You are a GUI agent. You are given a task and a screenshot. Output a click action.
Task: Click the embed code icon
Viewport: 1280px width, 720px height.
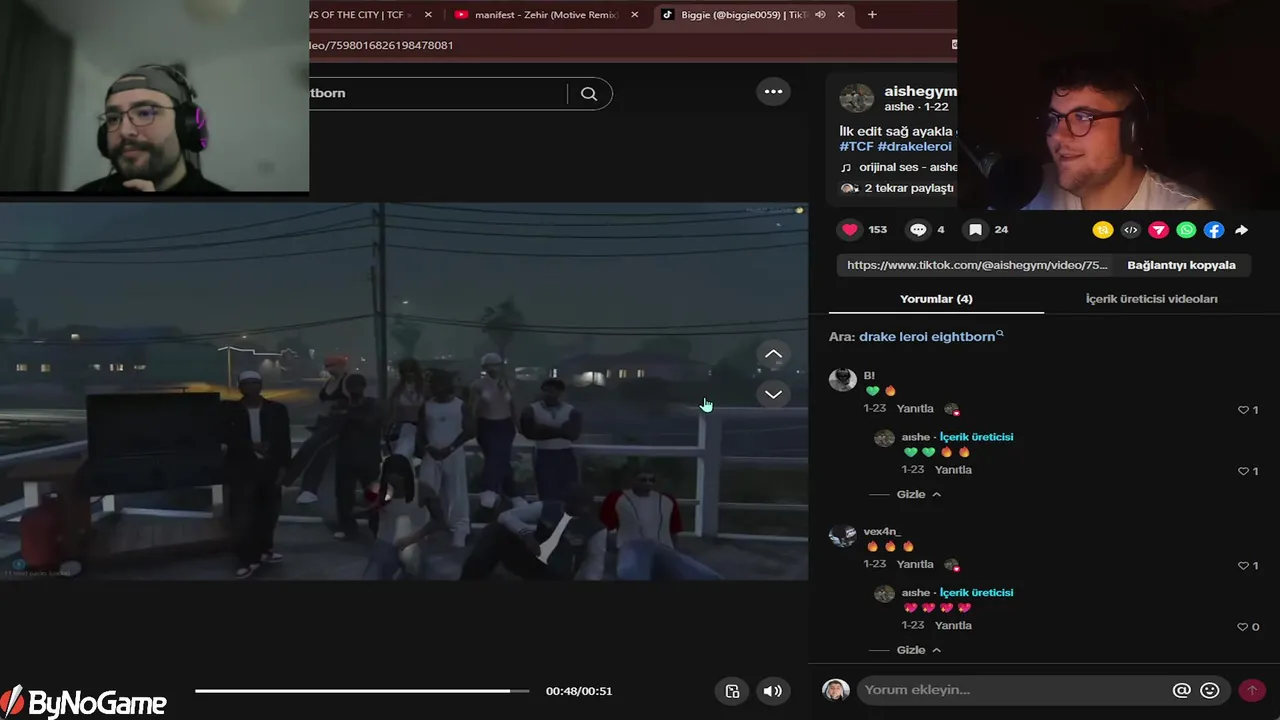tap(1131, 230)
